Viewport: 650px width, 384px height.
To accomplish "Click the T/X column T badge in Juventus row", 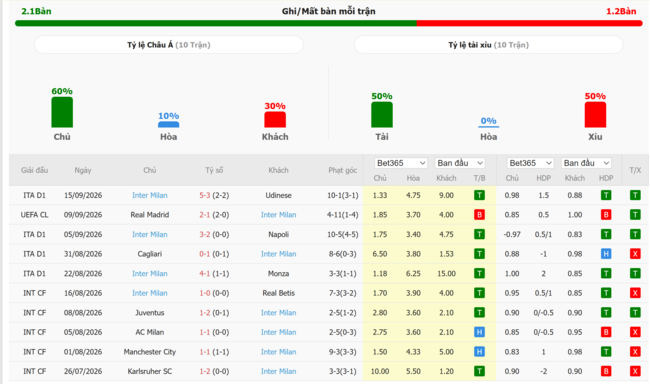I will pyautogui.click(x=635, y=313).
